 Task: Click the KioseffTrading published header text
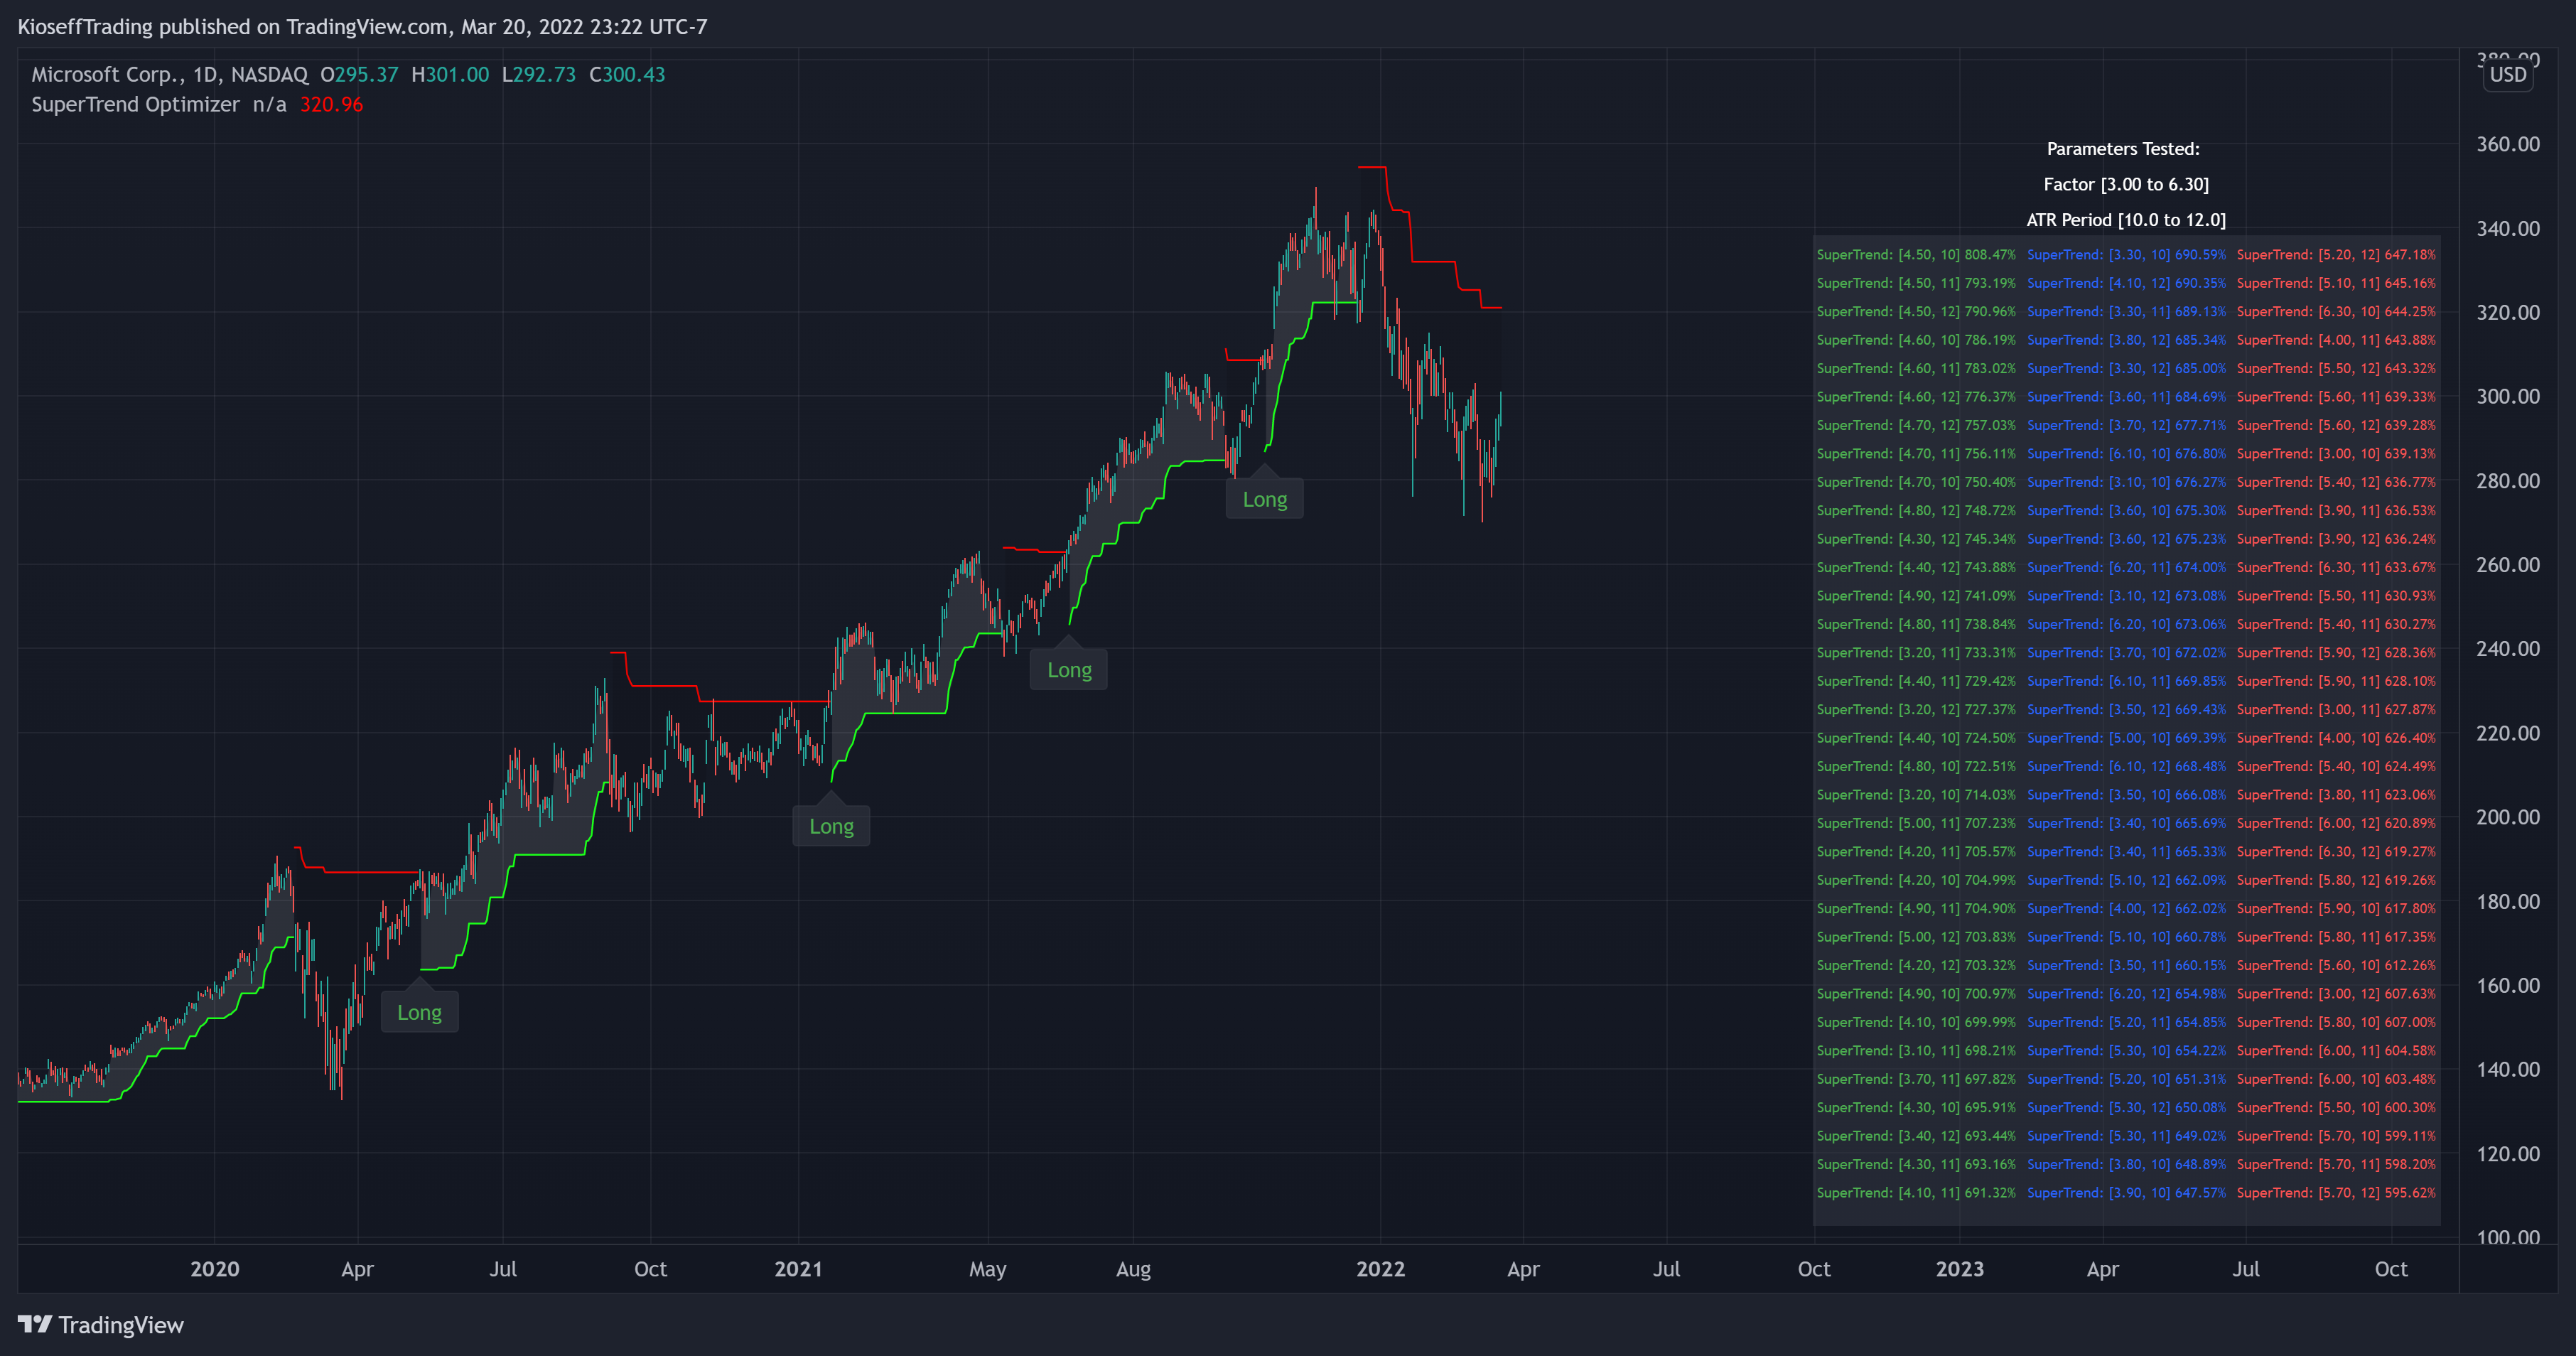pos(362,27)
